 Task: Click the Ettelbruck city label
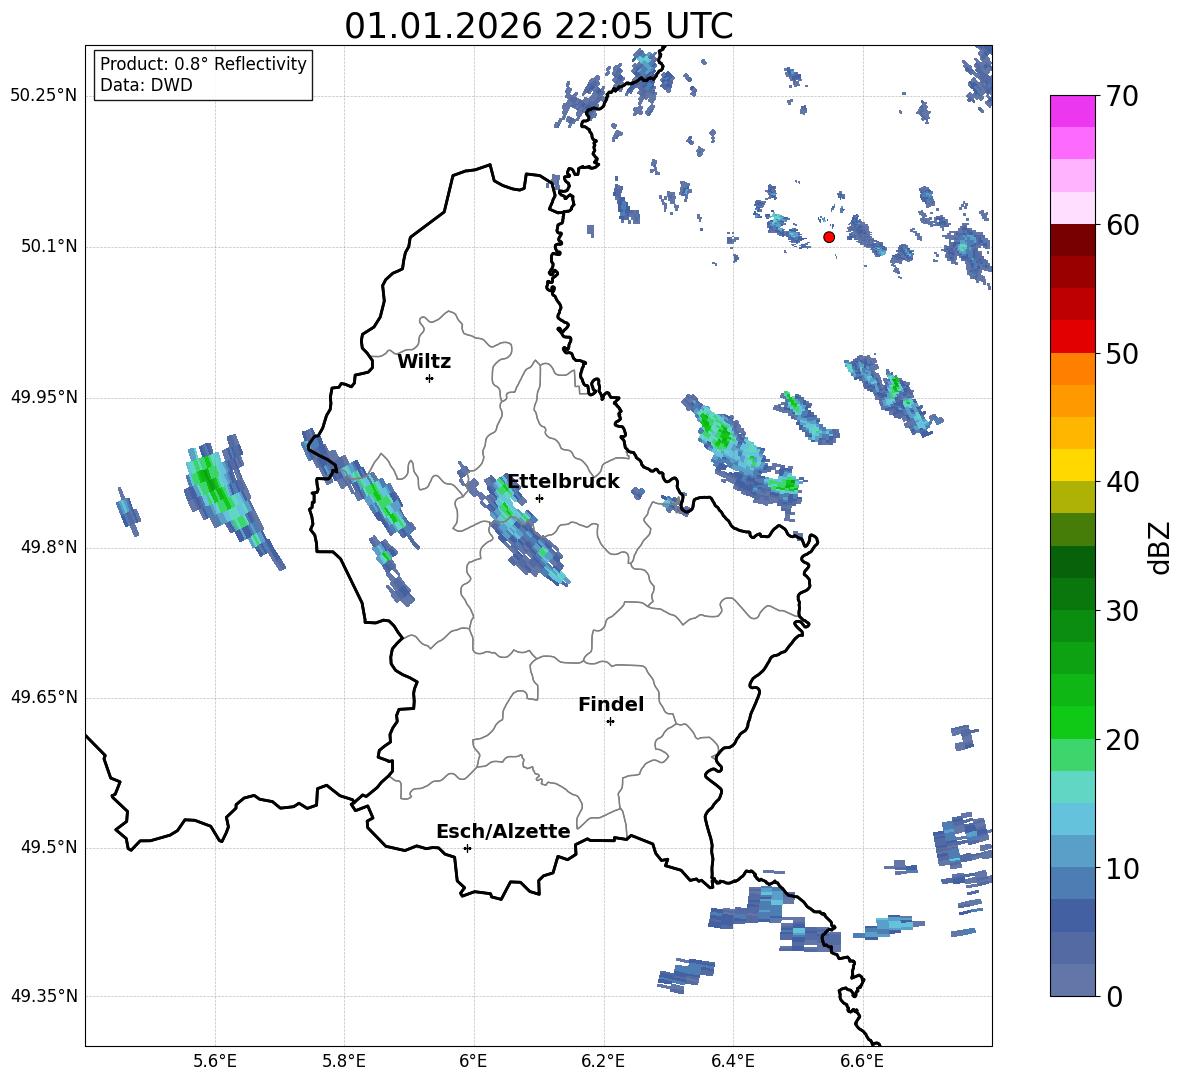[x=563, y=482]
